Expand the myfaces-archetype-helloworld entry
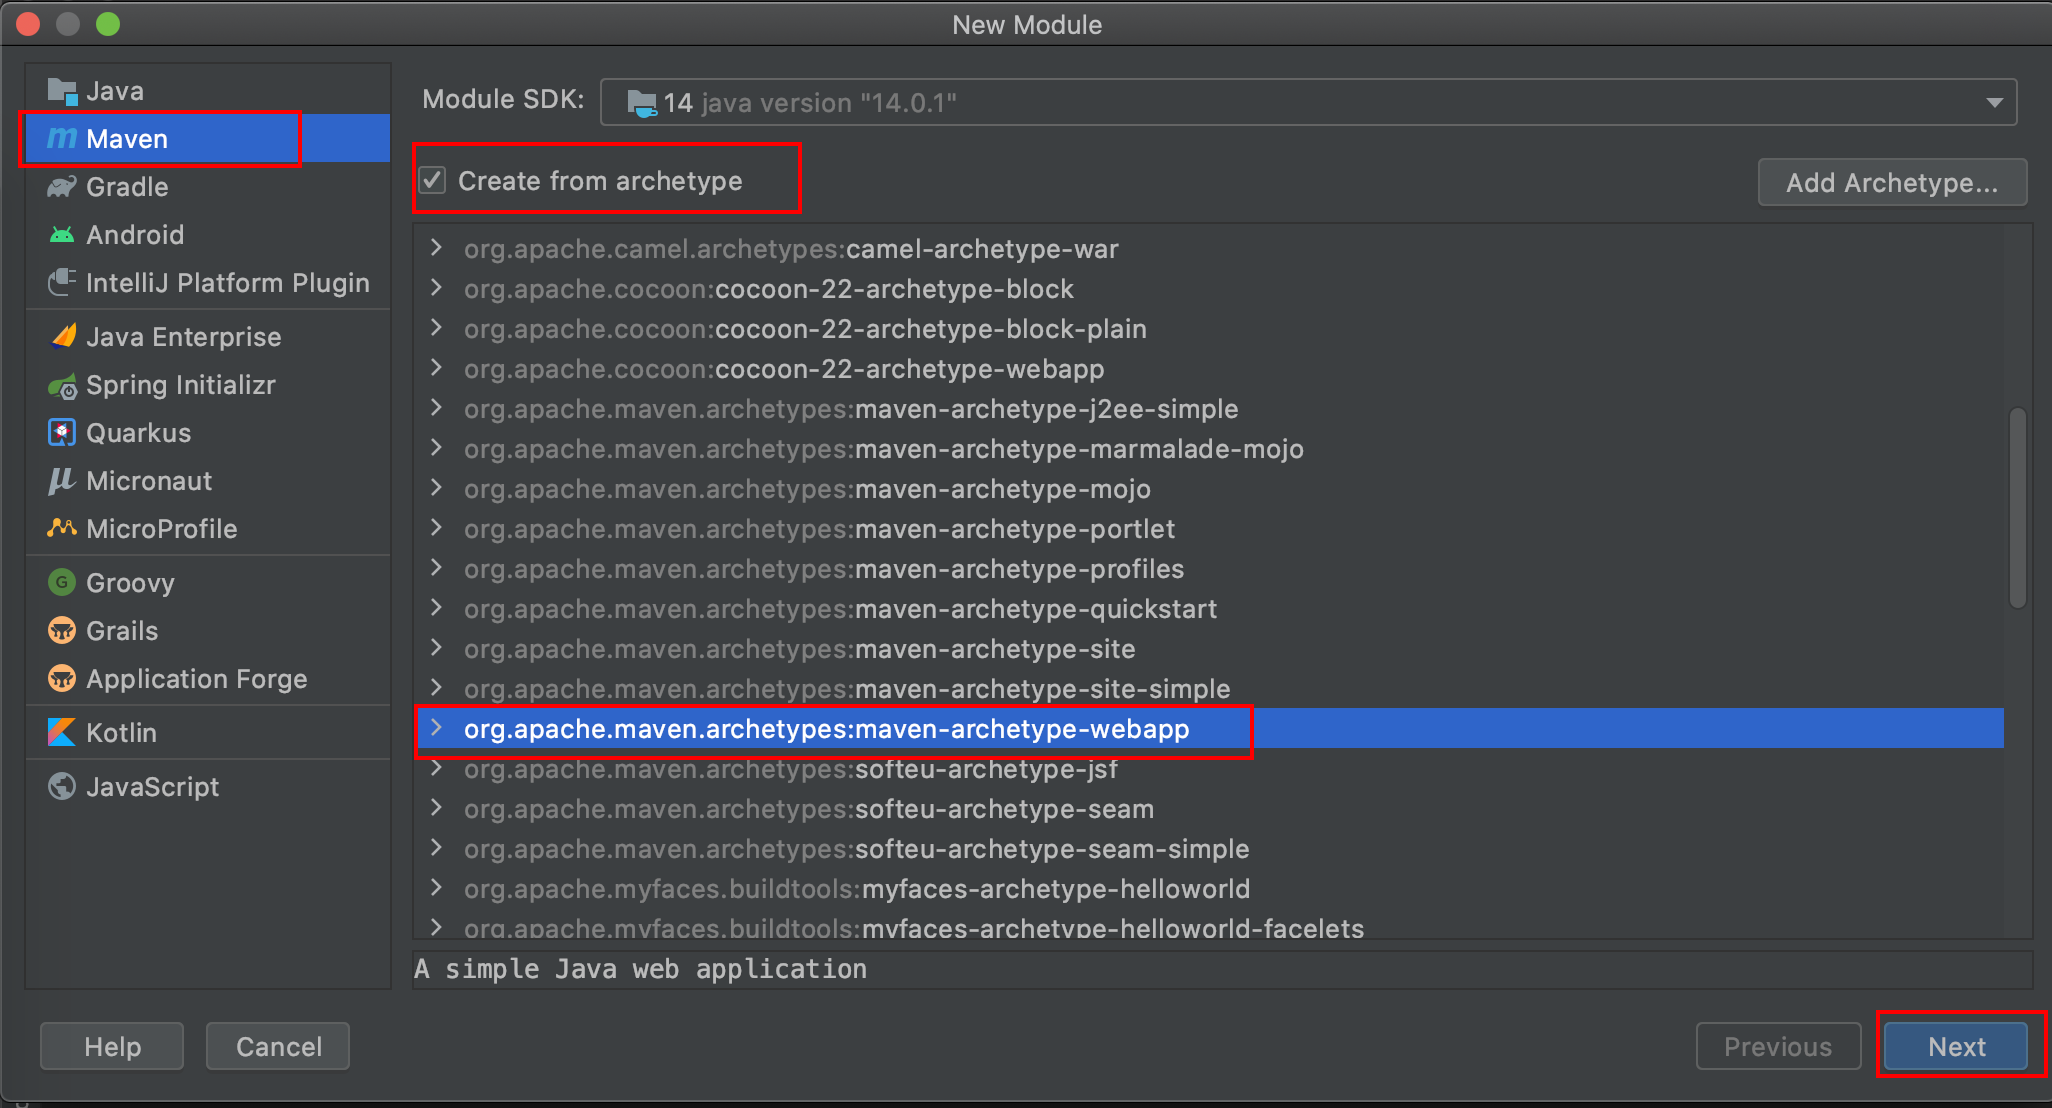 pos(436,888)
